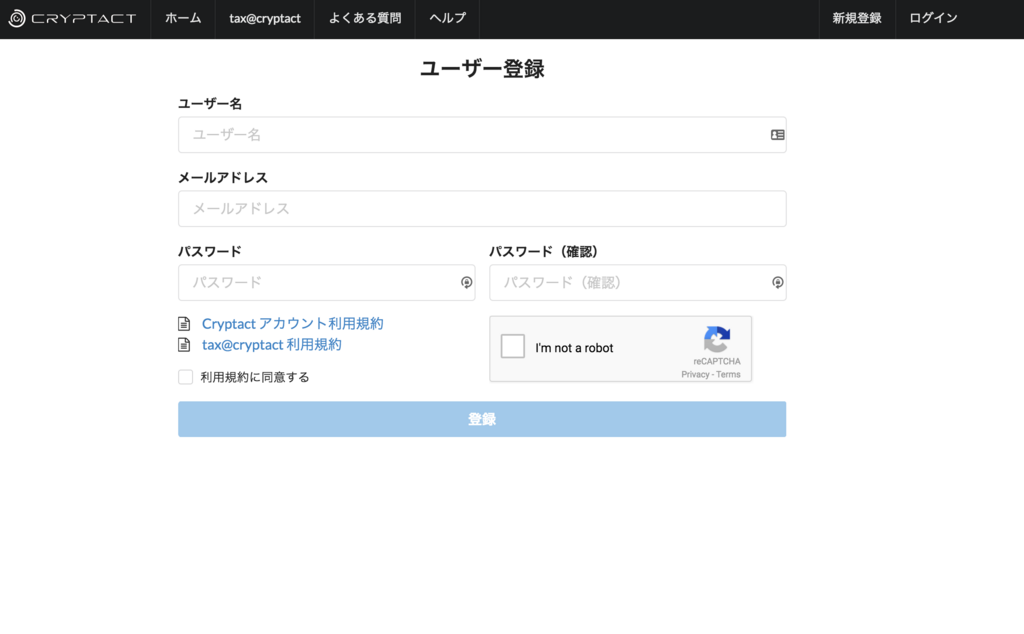1024x634 pixels.
Task: Click document icon beside tax@cryptact 利用規約
Action: click(x=184, y=344)
